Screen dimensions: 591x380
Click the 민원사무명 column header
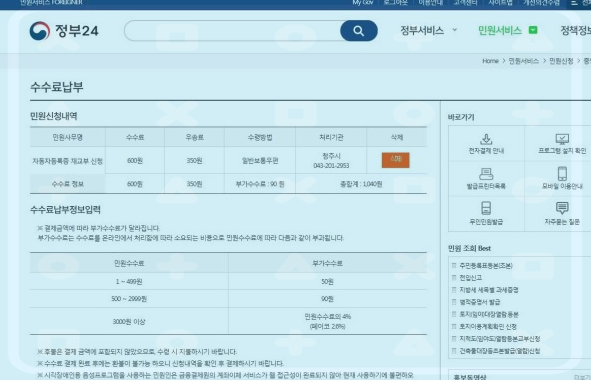point(67,137)
